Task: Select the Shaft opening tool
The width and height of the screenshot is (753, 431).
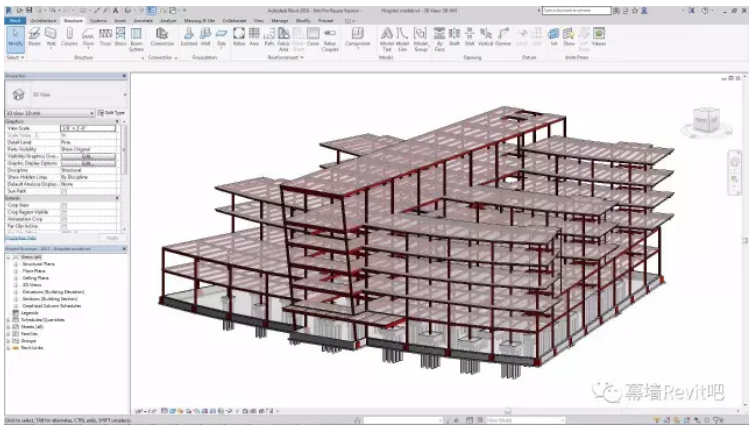Action: coord(454,37)
